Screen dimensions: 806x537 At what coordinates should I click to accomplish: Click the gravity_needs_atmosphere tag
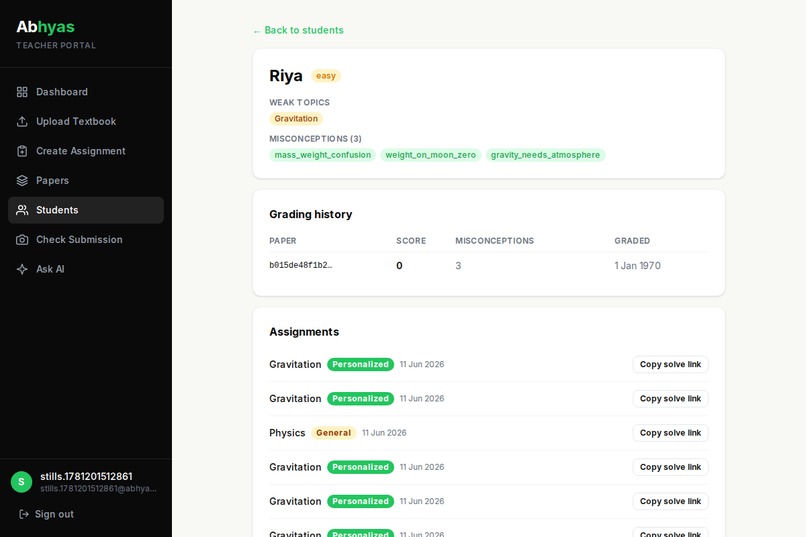tap(545, 155)
